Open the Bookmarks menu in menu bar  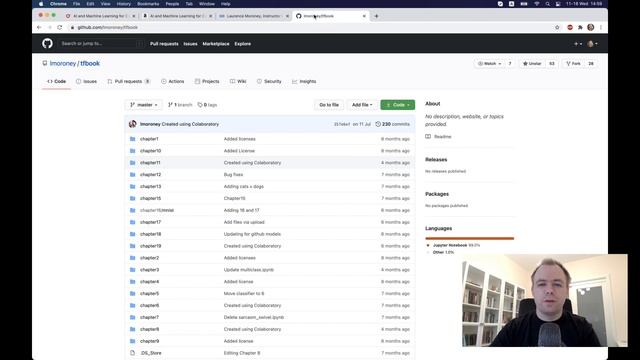coord(148,4)
